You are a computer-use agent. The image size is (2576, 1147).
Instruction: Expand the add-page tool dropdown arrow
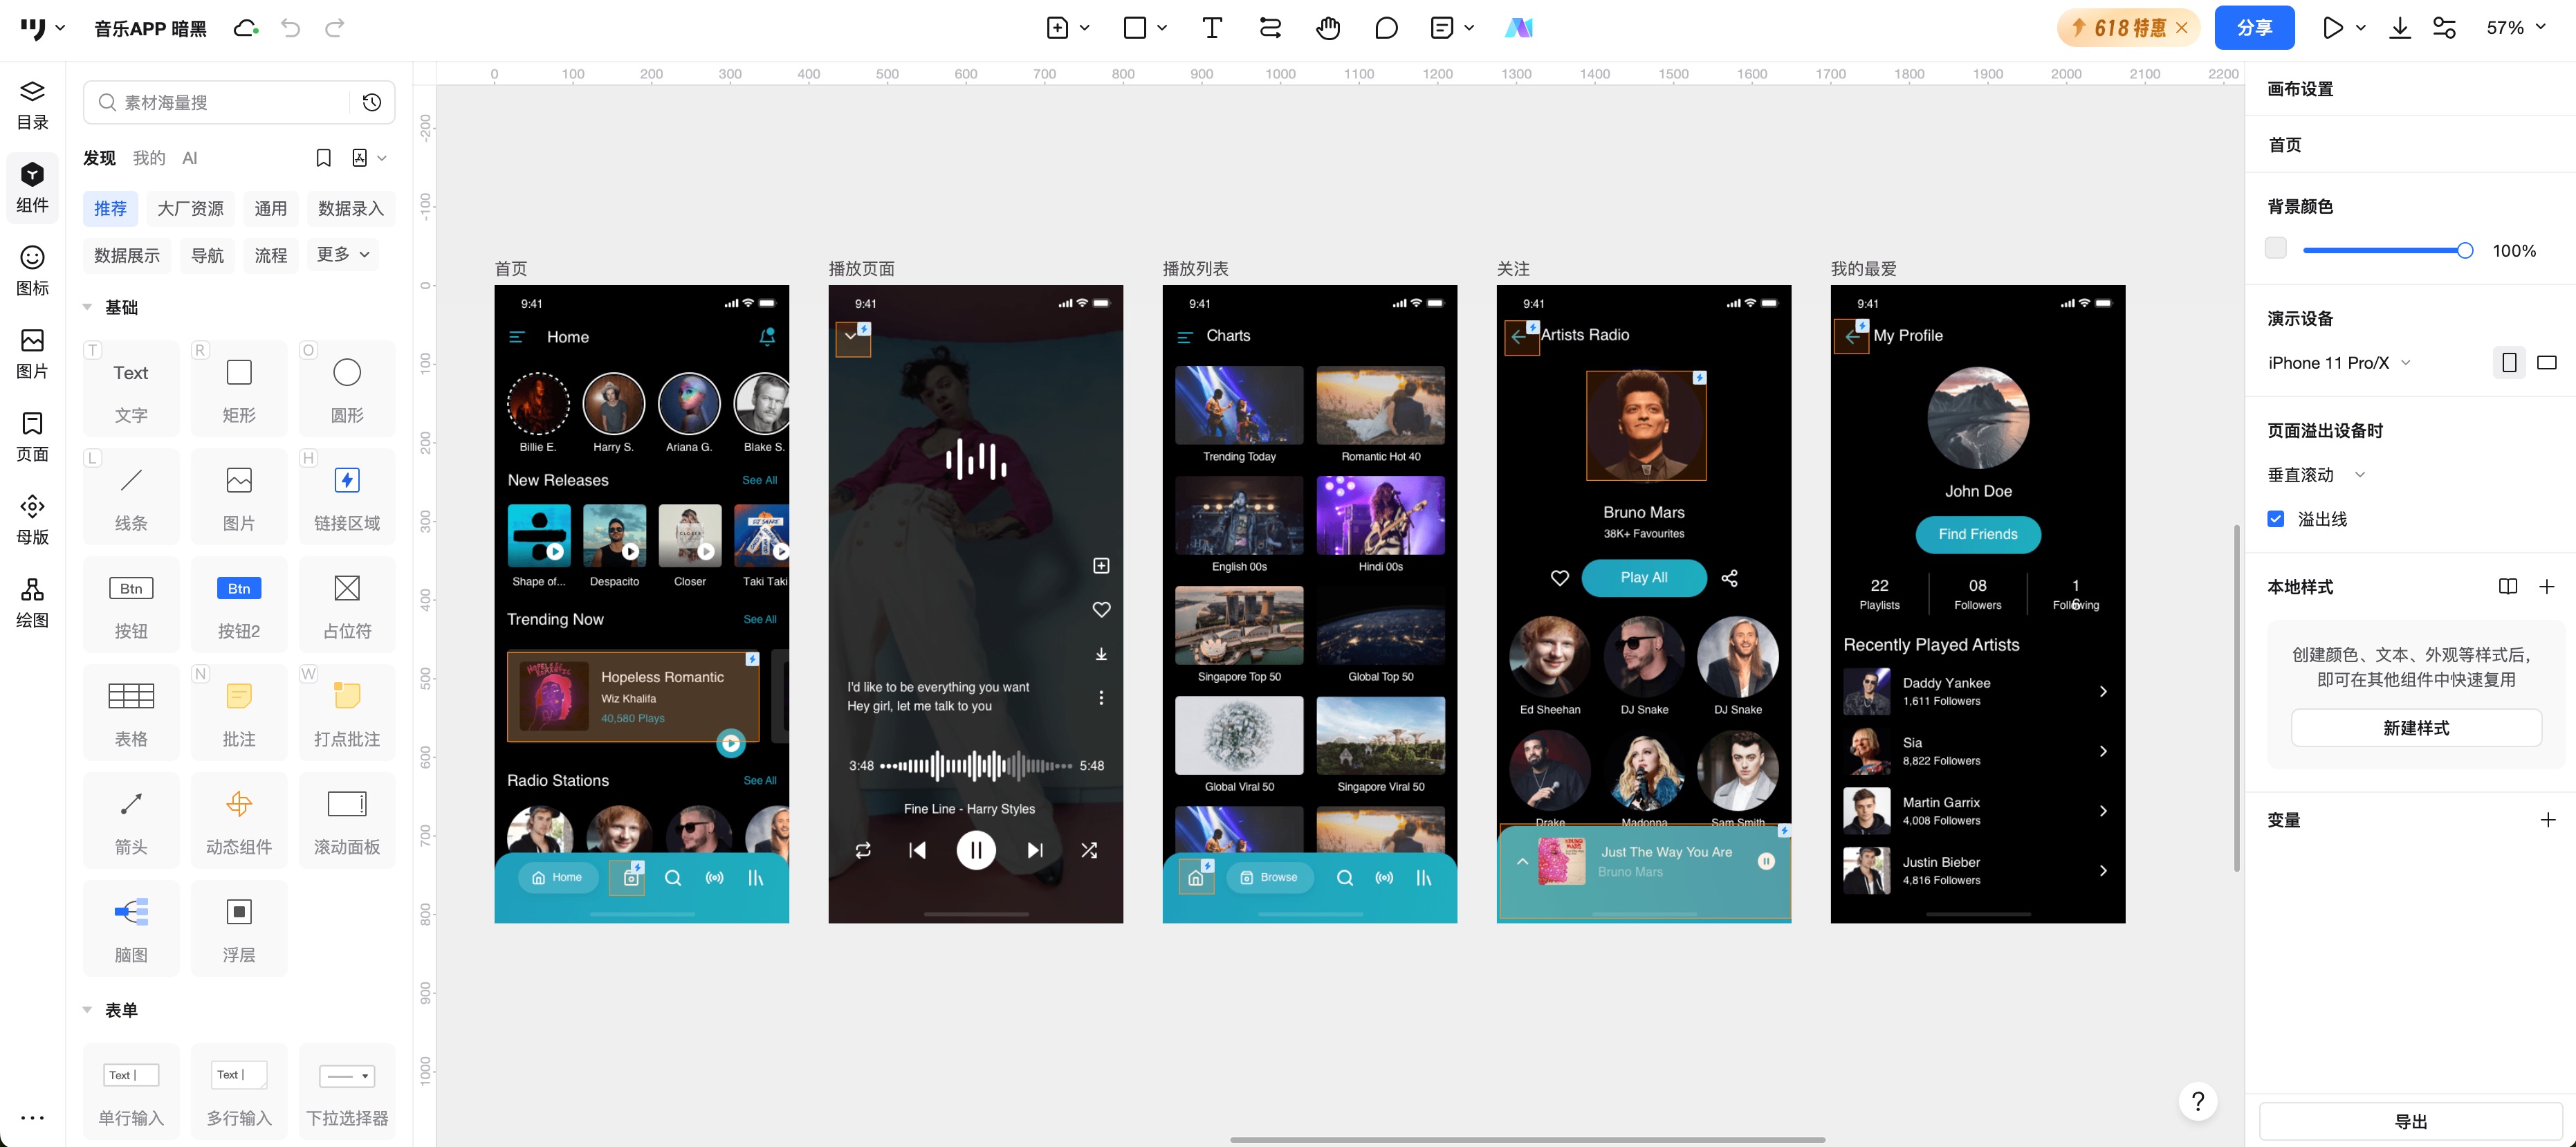1085,28
